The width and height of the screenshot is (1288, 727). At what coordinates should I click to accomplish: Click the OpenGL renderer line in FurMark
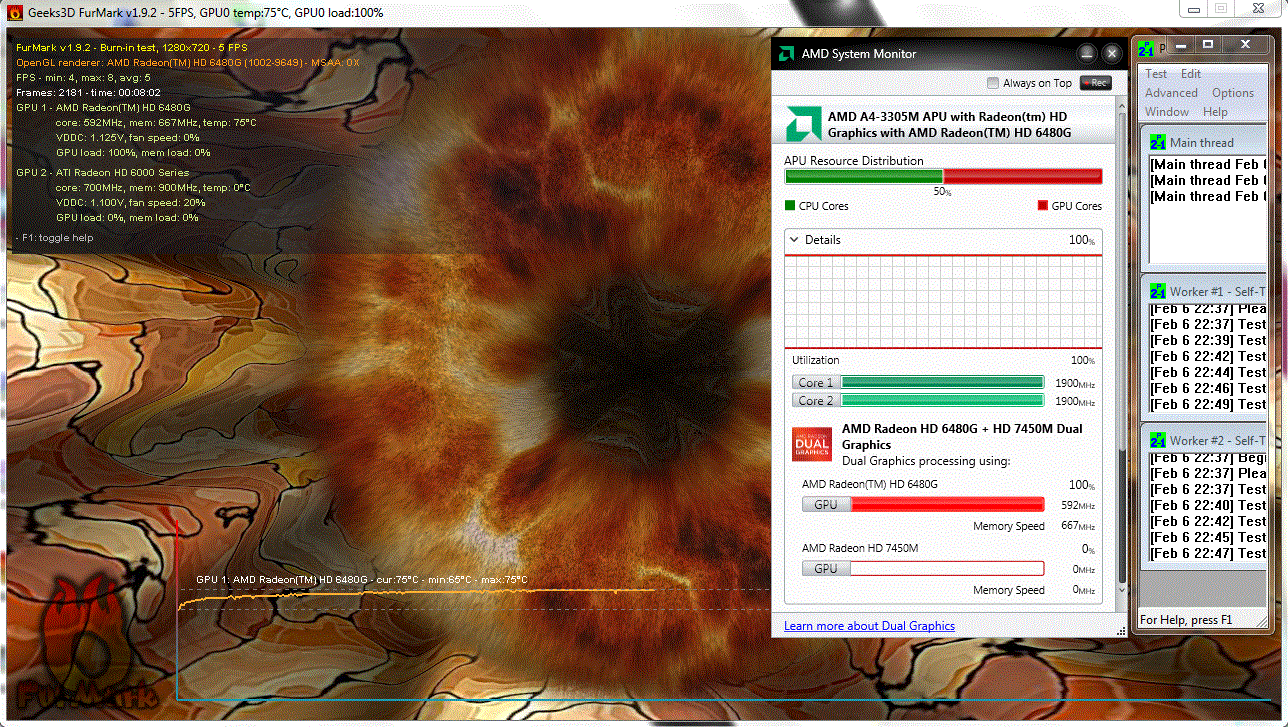[x=188, y=62]
